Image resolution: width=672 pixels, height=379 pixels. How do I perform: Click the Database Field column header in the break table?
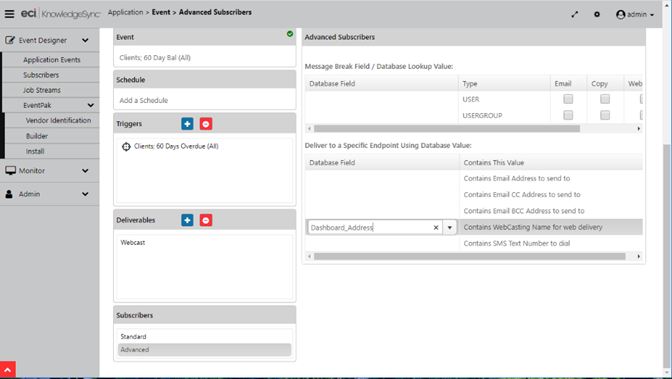[381, 84]
